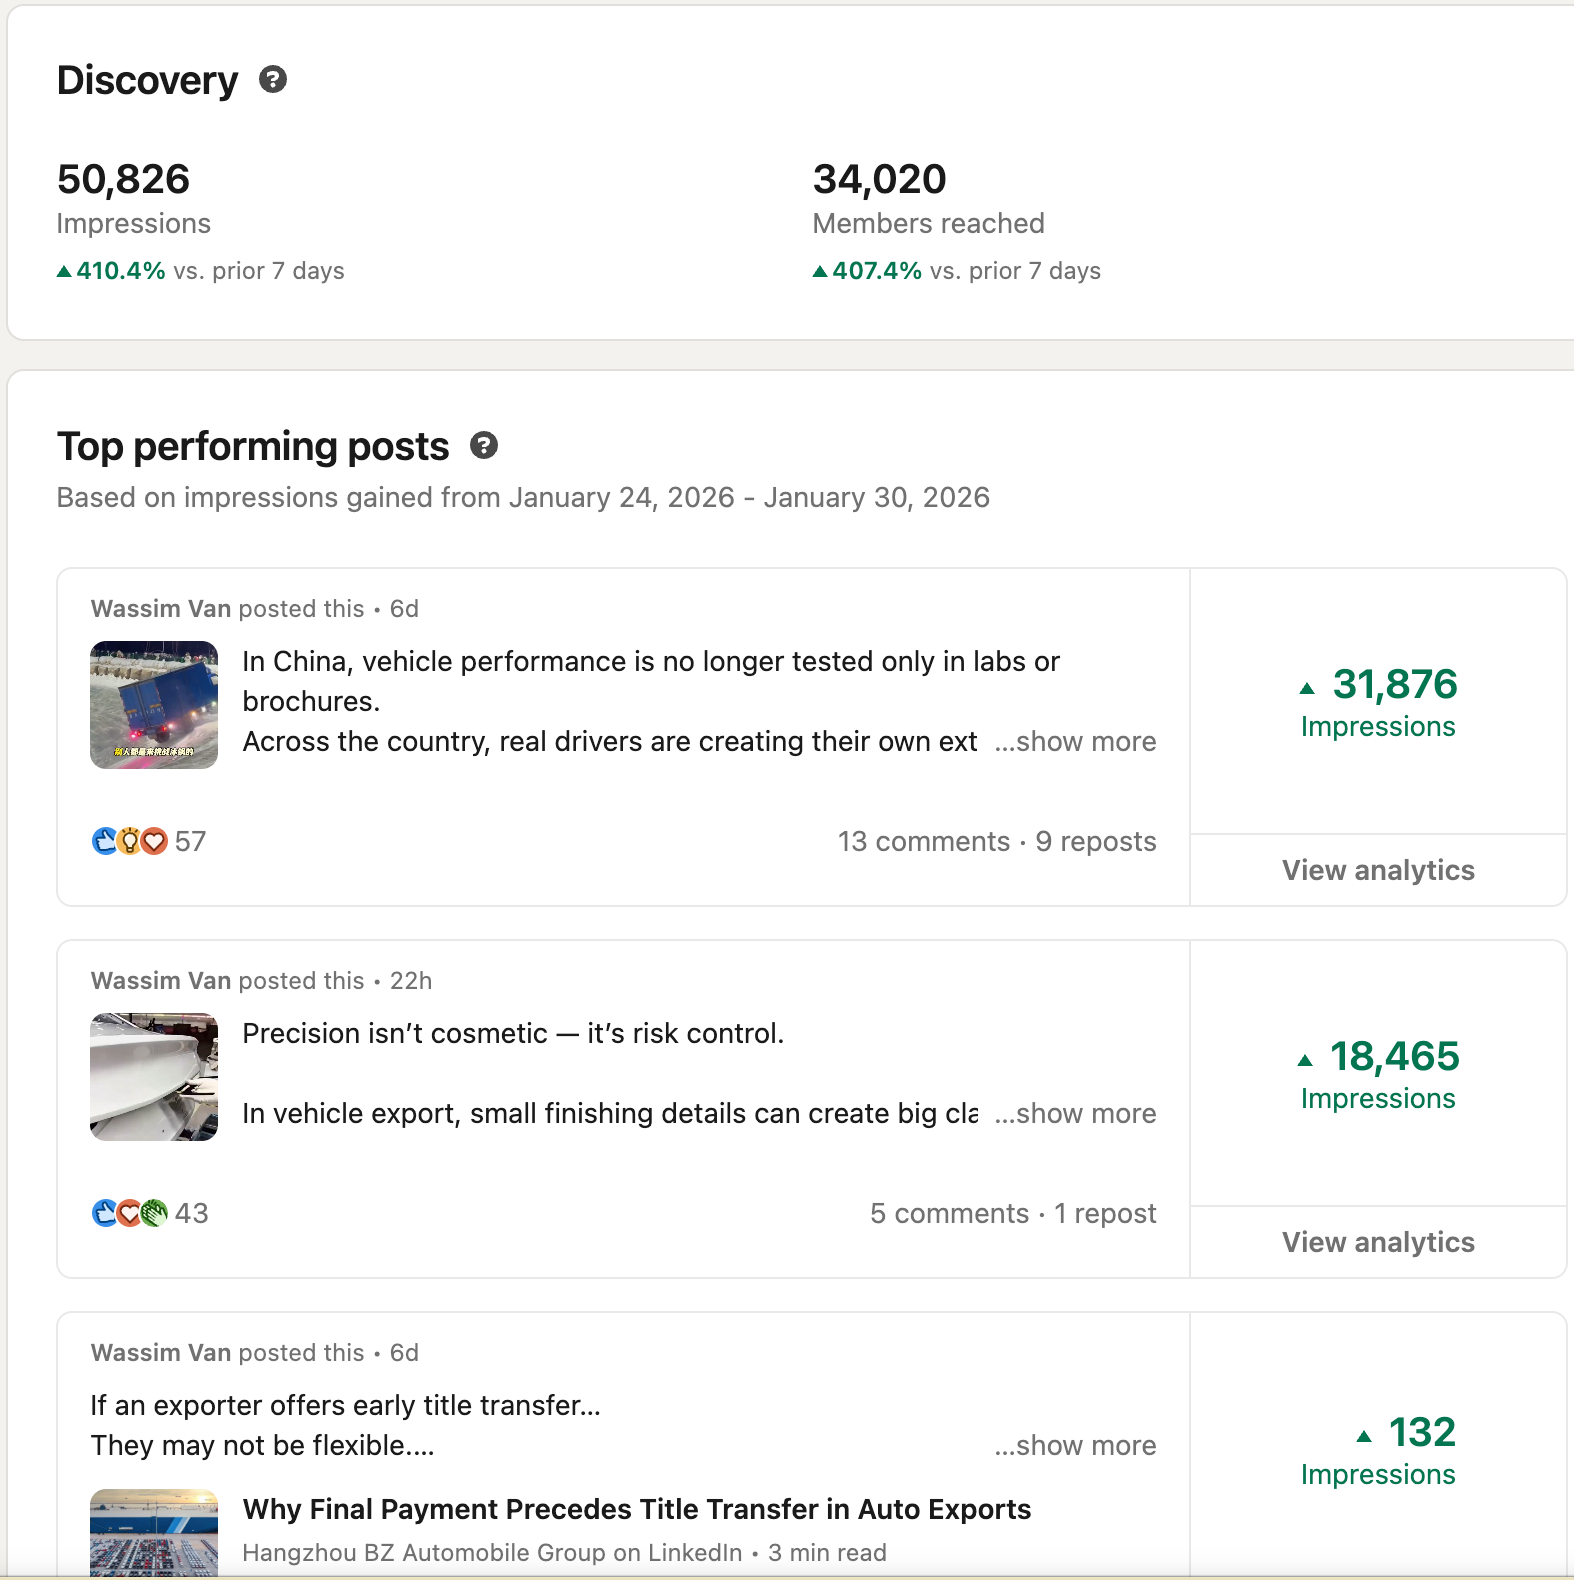Open the white car finishing thumbnail
Image resolution: width=1574 pixels, height=1580 pixels.
[154, 1077]
